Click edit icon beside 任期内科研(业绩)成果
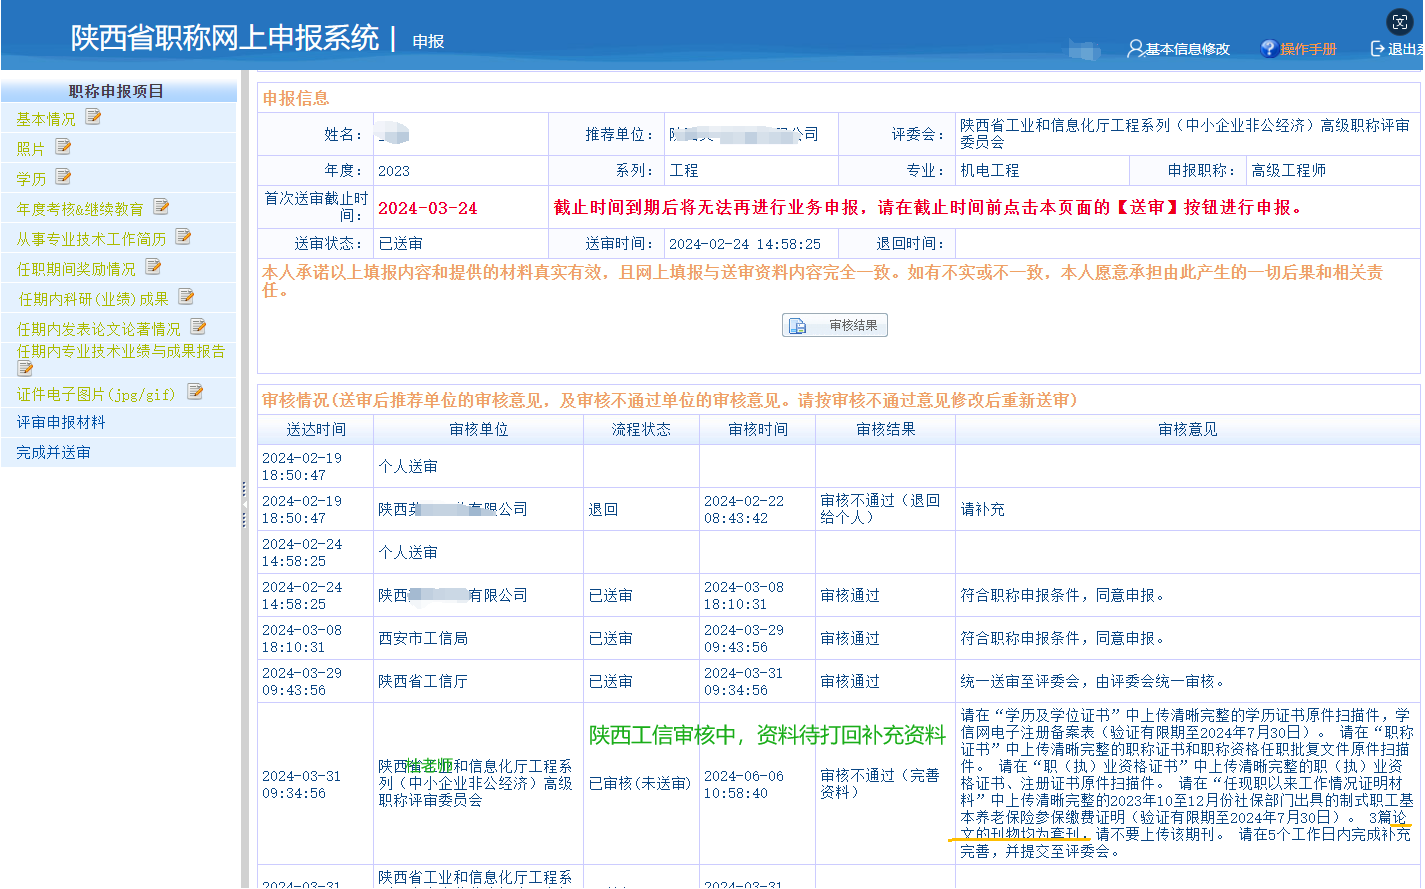Screen dimensions: 1425x889 [x=186, y=297]
